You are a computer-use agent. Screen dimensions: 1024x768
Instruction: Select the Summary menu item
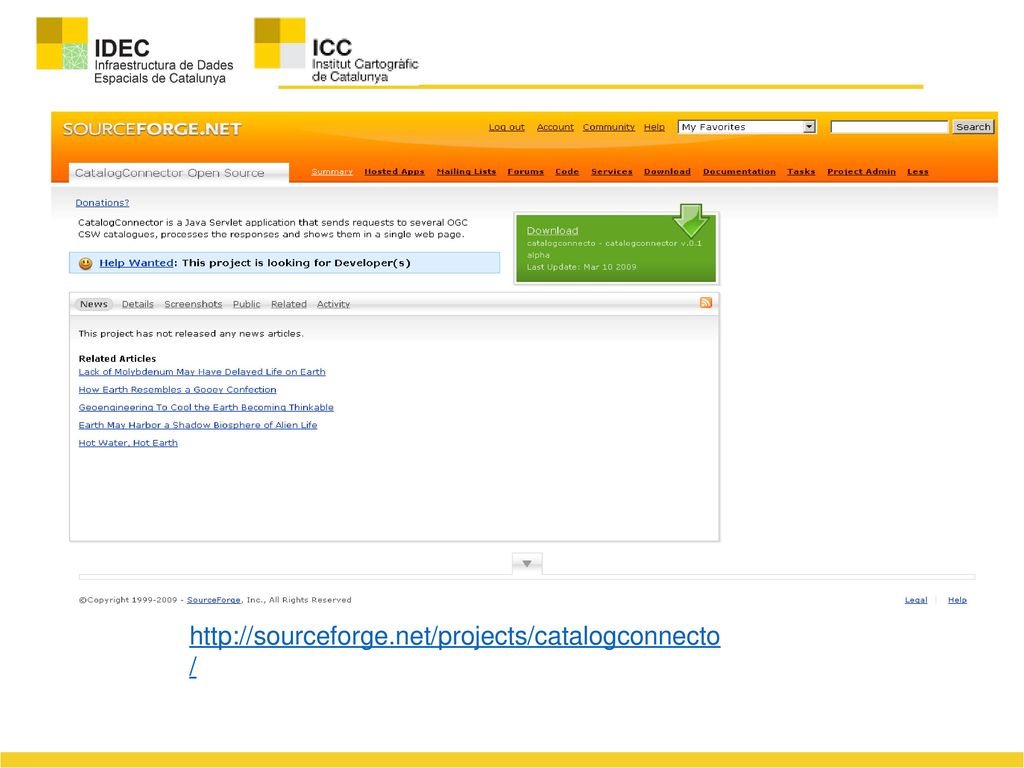click(332, 172)
